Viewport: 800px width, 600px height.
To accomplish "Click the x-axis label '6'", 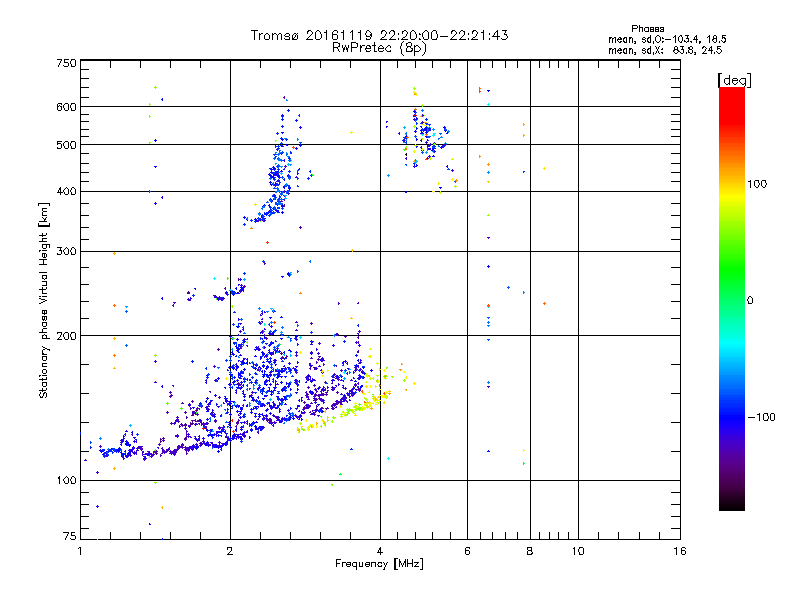I will tap(467, 551).
